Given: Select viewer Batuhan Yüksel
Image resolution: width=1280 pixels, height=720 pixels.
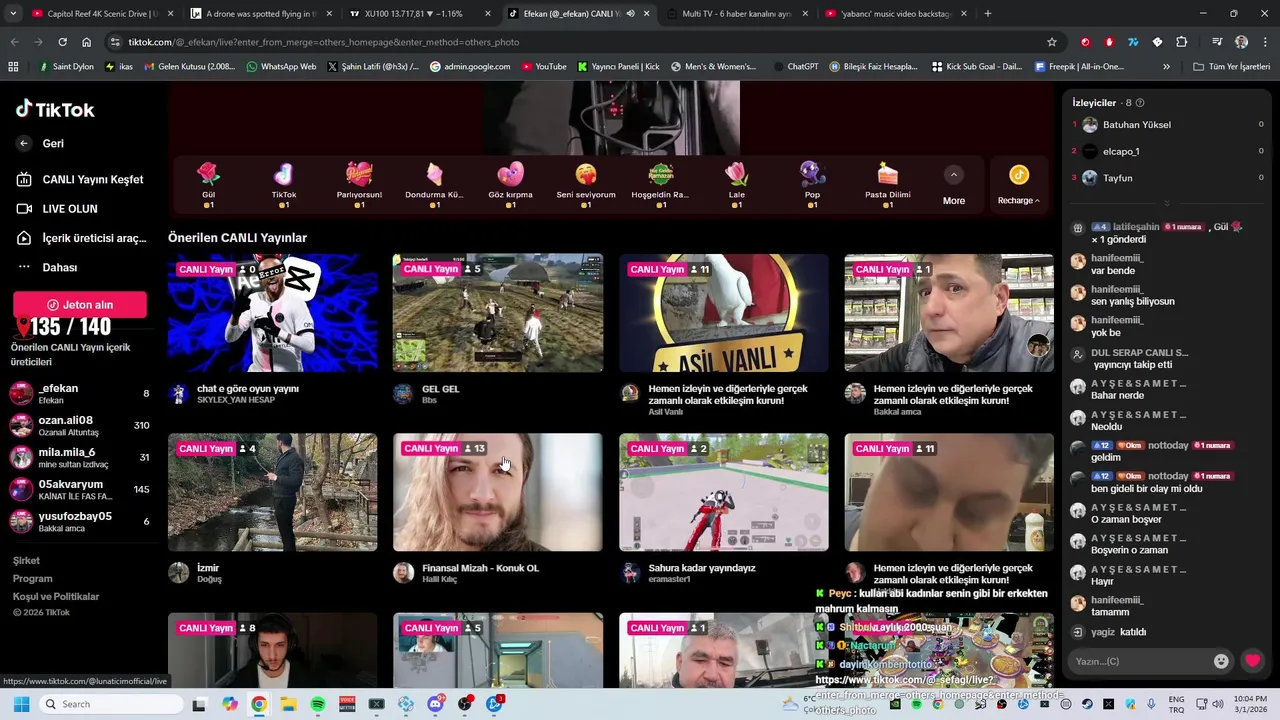Looking at the screenshot, I should (x=1137, y=125).
